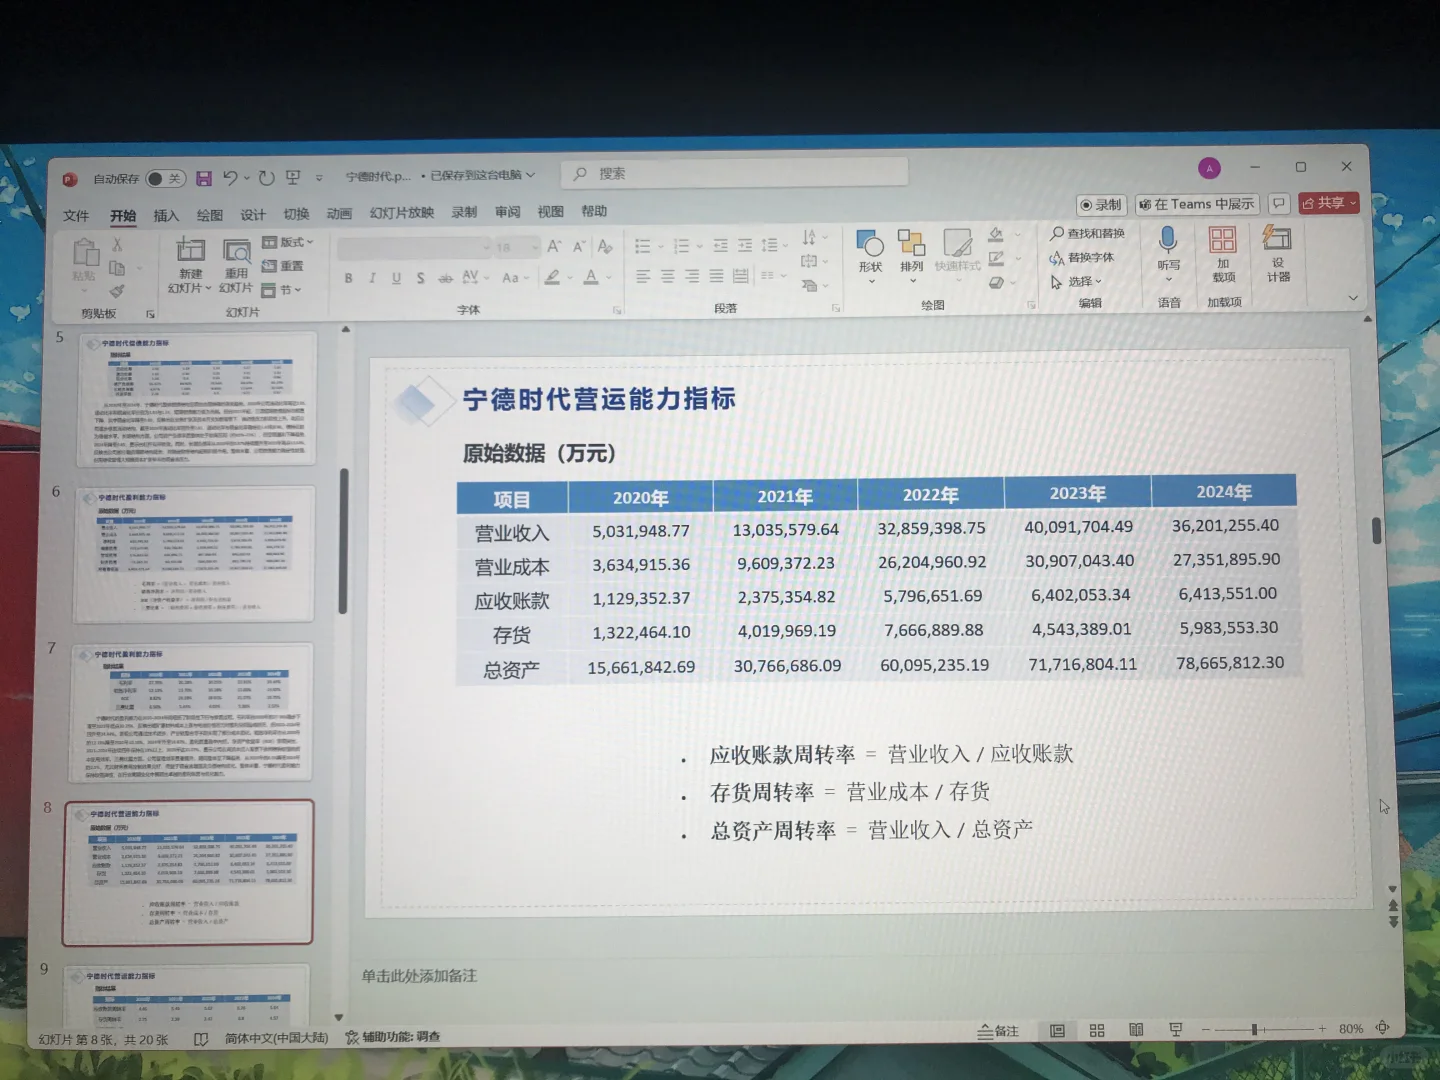The height and width of the screenshot is (1080, 1440).
Task: Click the Redo/Repeat icon
Action: pos(266,178)
